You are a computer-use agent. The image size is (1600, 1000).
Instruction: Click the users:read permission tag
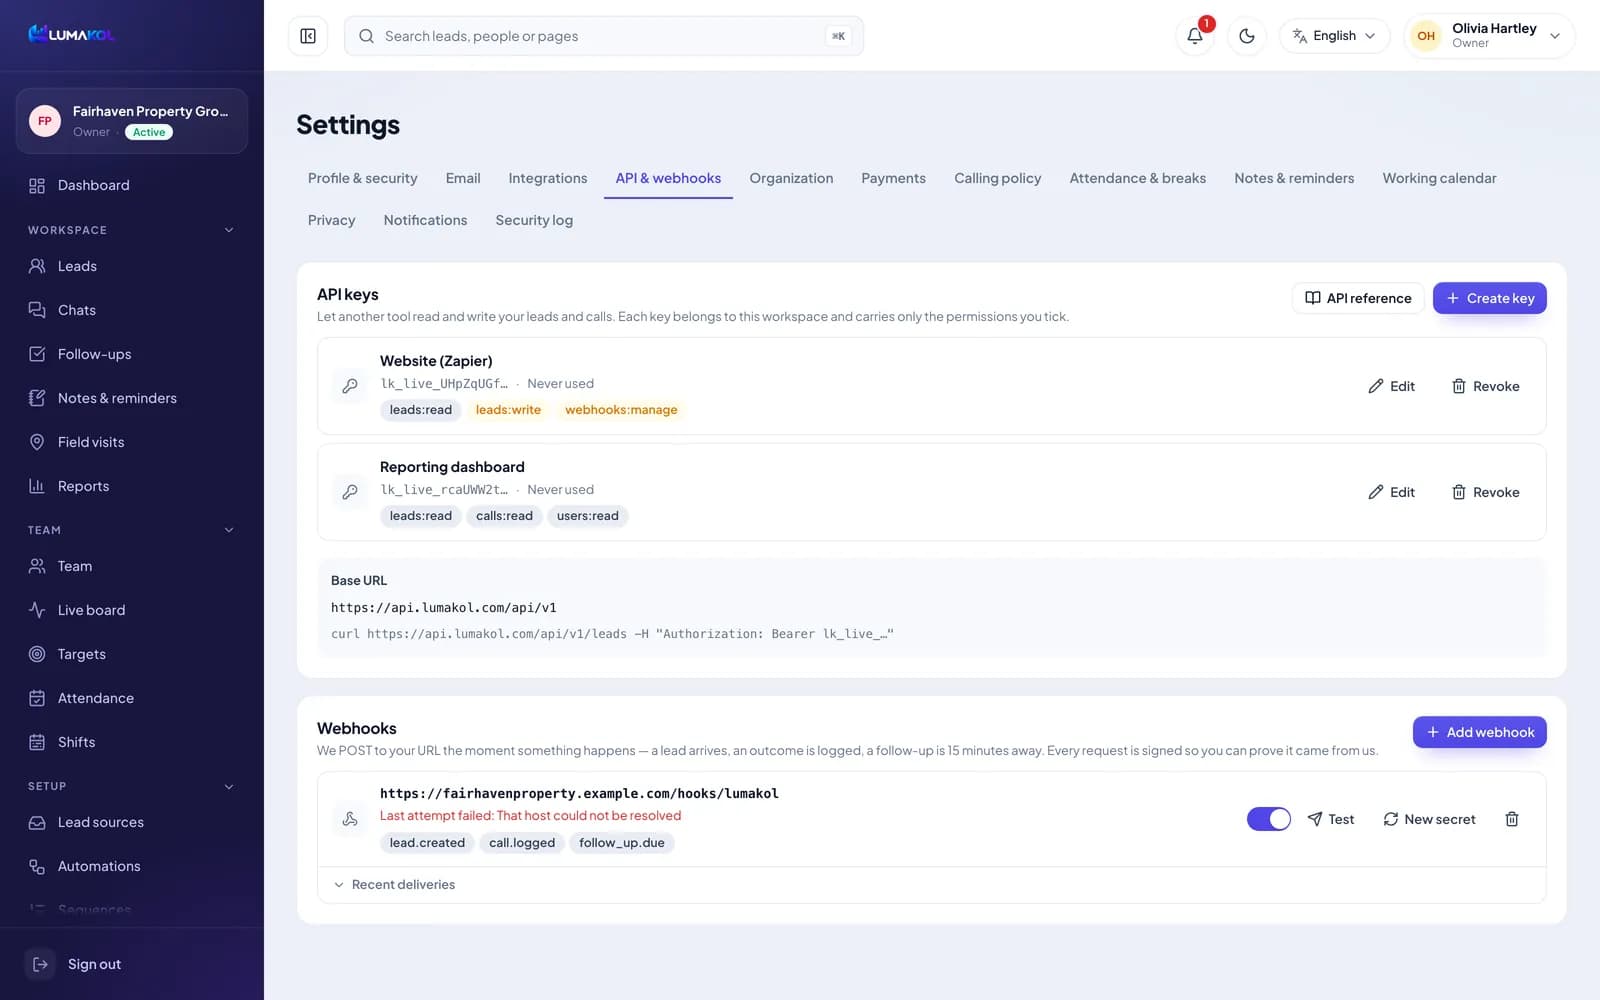point(588,516)
